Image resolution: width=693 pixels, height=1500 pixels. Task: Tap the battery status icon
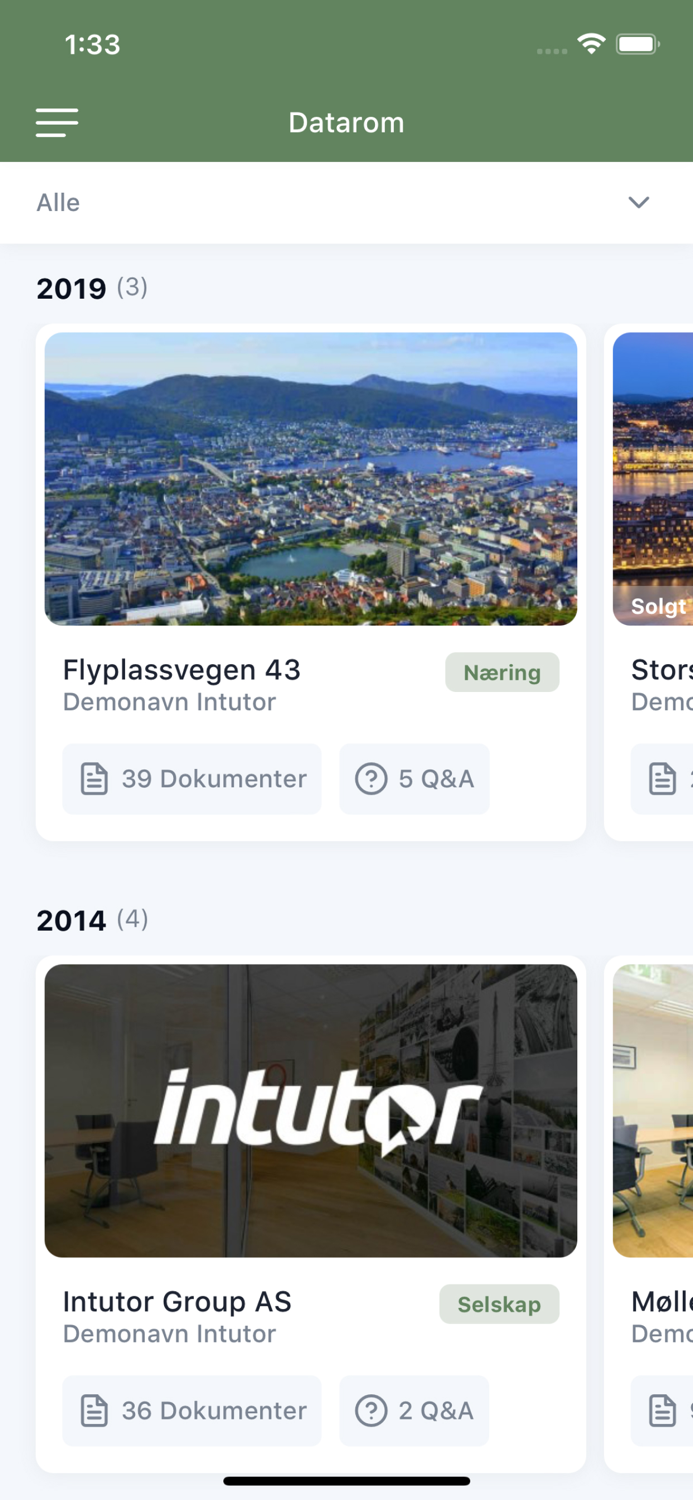pos(637,44)
